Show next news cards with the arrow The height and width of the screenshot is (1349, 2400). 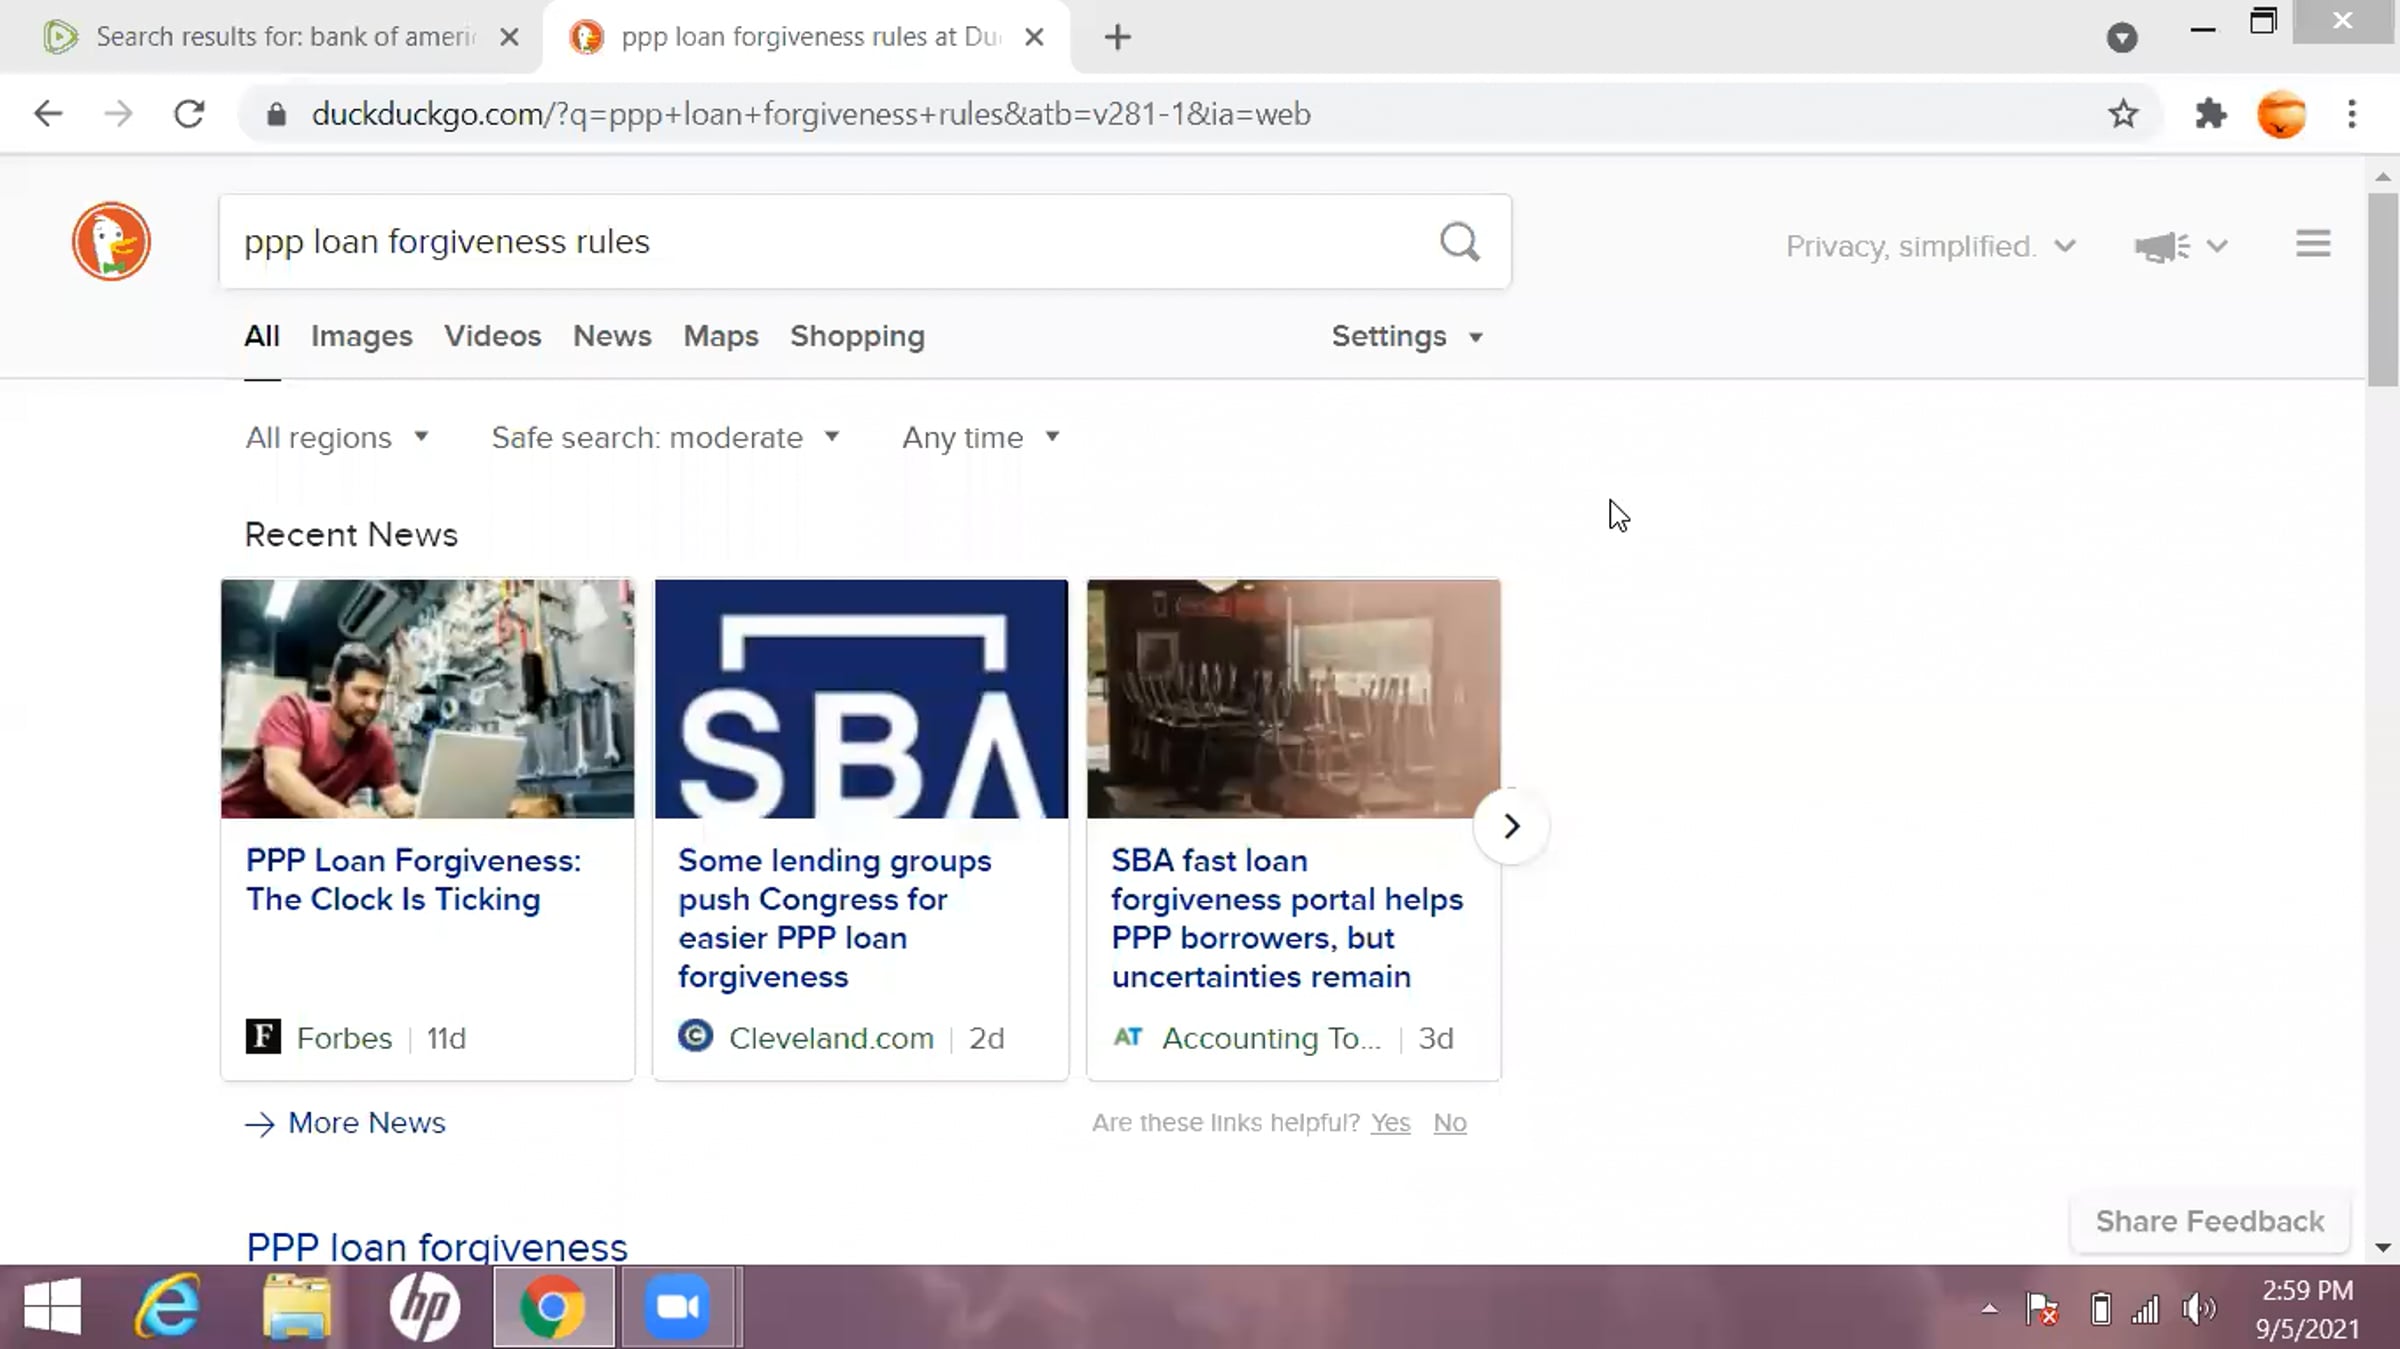coord(1511,826)
